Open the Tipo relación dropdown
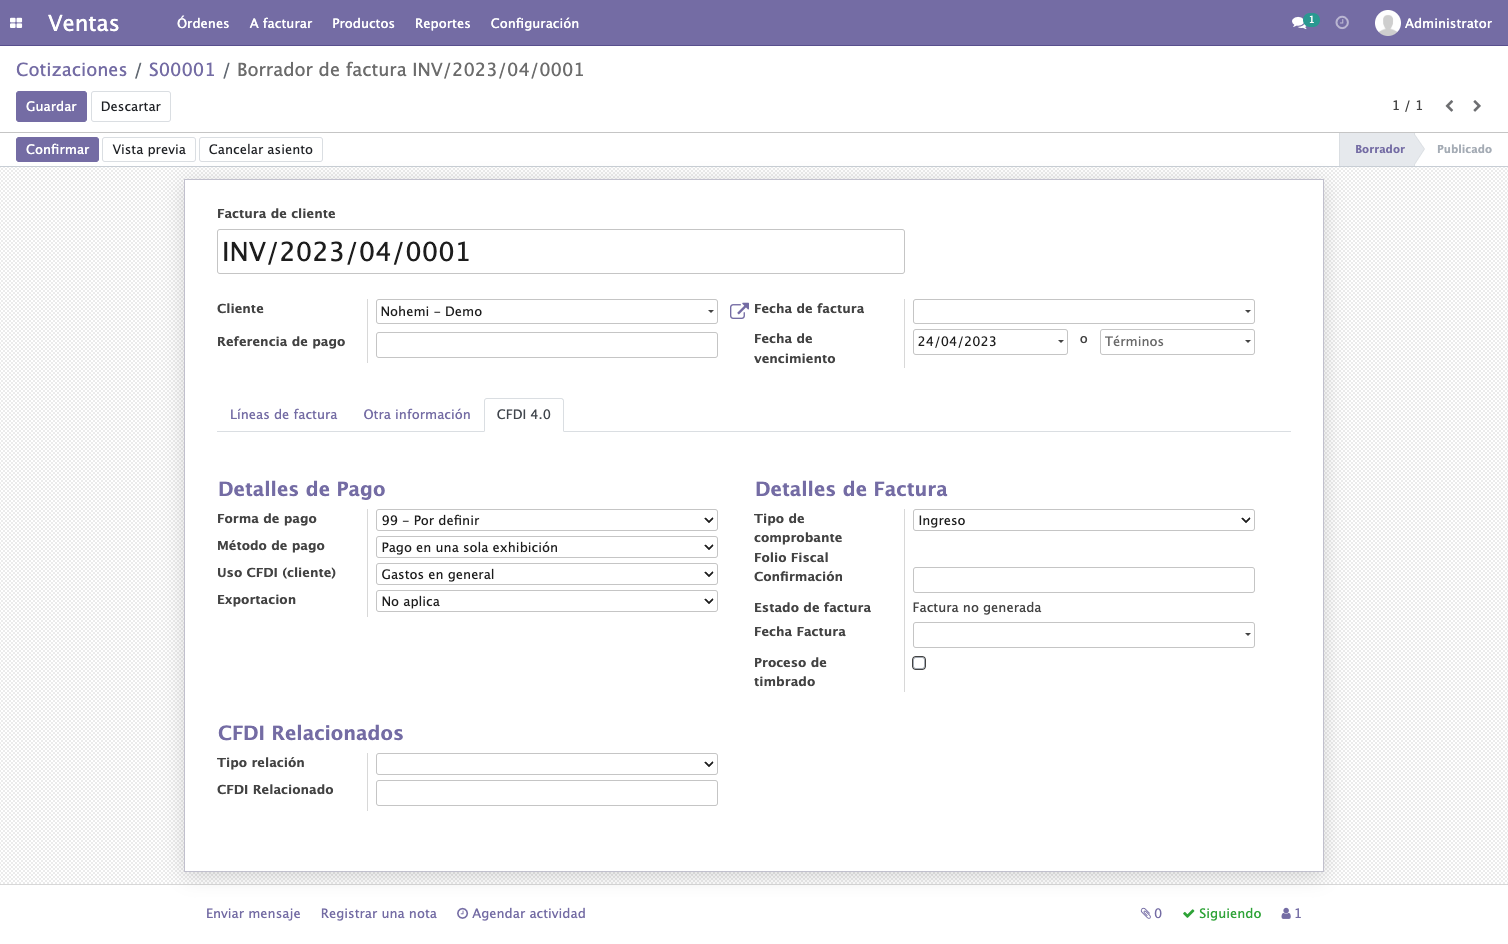1508x944 pixels. pos(547,764)
